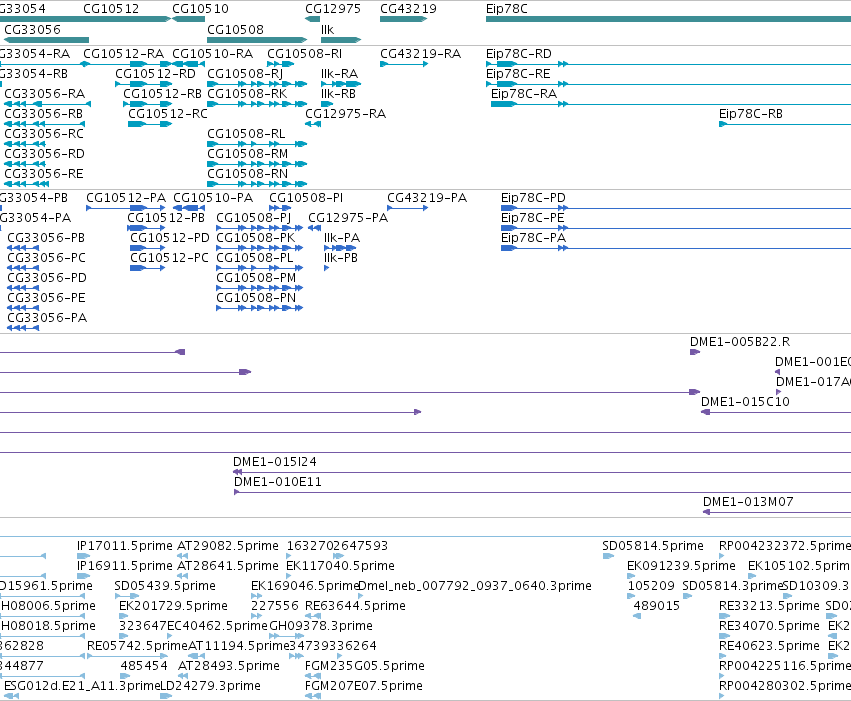Click protein Eip78C-PE
The image size is (851, 701).
533,218
